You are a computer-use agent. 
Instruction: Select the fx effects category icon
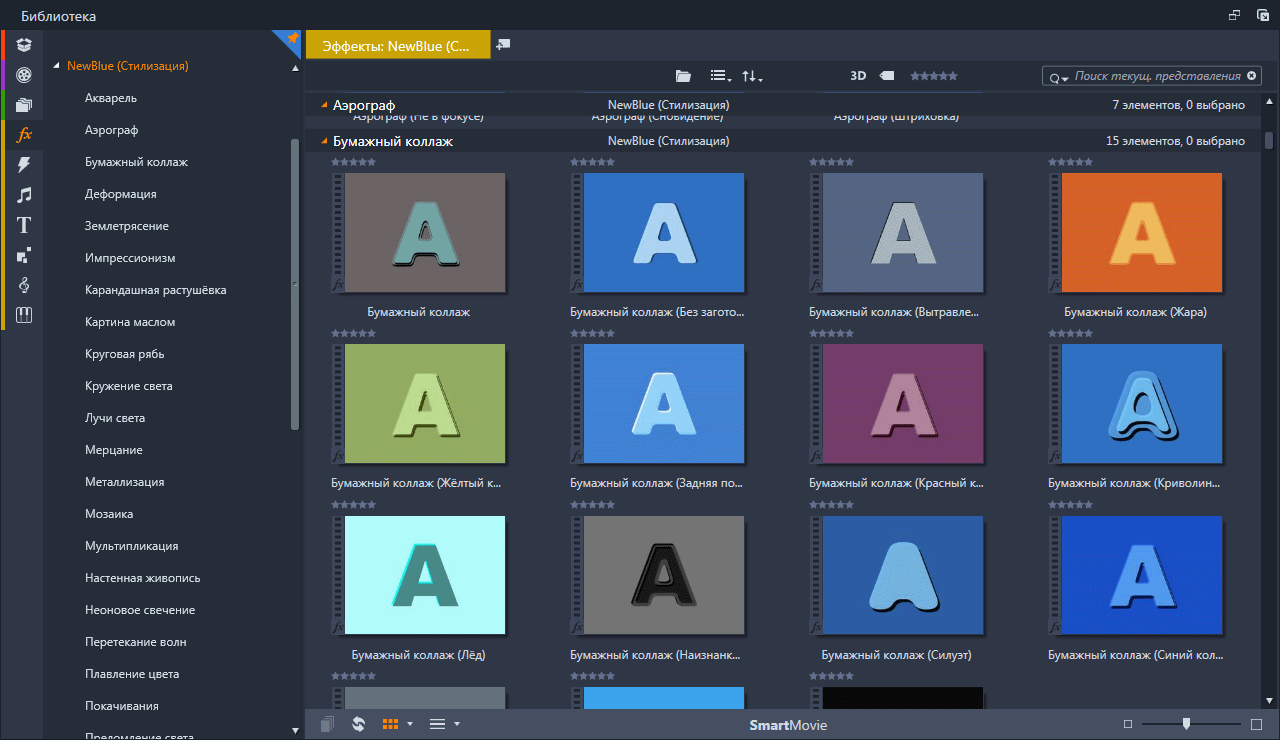[x=25, y=134]
